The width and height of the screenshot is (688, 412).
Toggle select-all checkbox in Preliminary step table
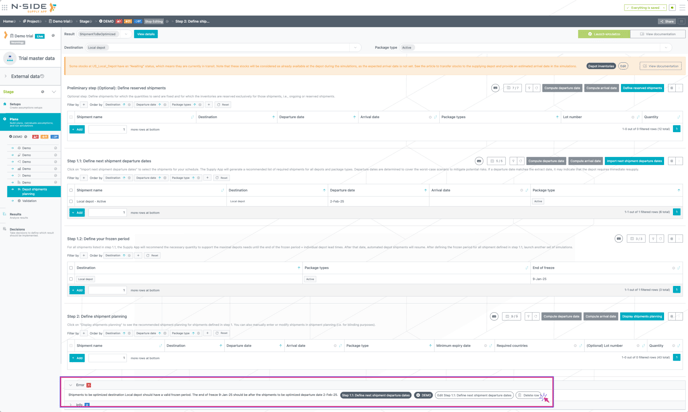click(x=71, y=117)
